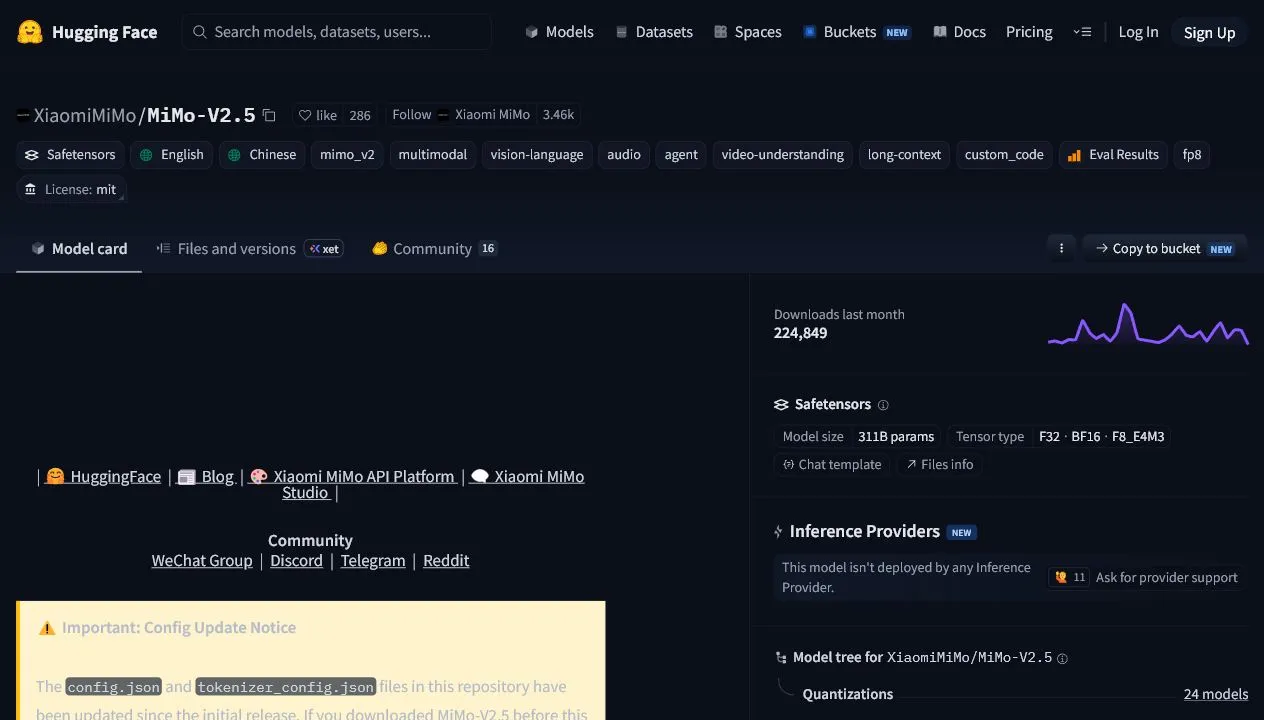
Task: Open the navbar overflow menu icon
Action: click(1082, 32)
